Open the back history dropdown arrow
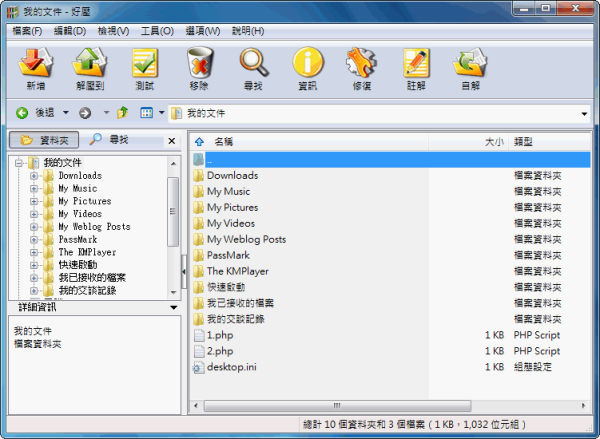Image resolution: width=600 pixels, height=439 pixels. (x=66, y=113)
